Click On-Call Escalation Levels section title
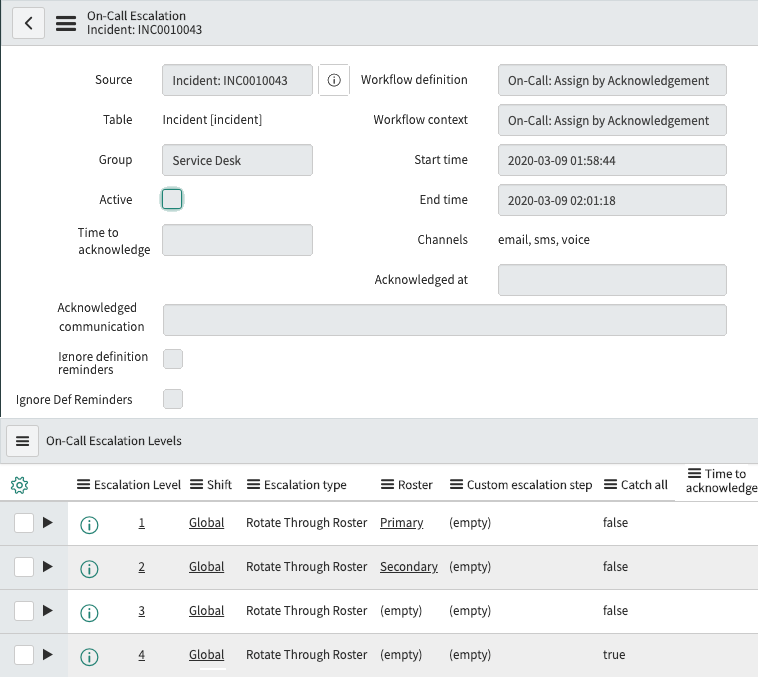This screenshot has width=758, height=678. pyautogui.click(x=114, y=441)
